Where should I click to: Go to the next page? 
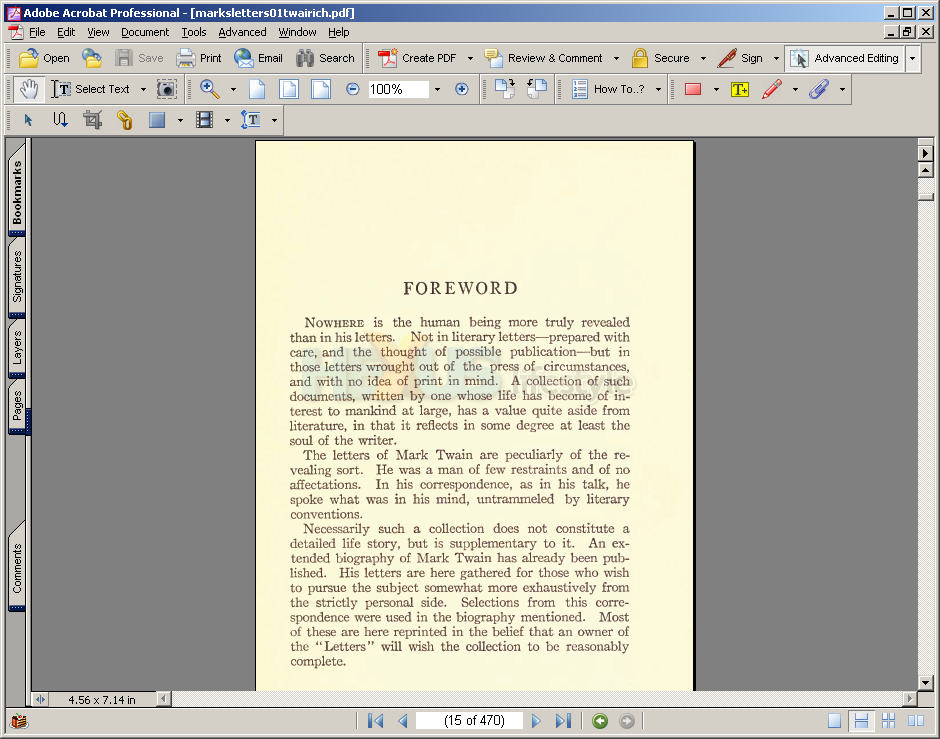click(x=536, y=720)
